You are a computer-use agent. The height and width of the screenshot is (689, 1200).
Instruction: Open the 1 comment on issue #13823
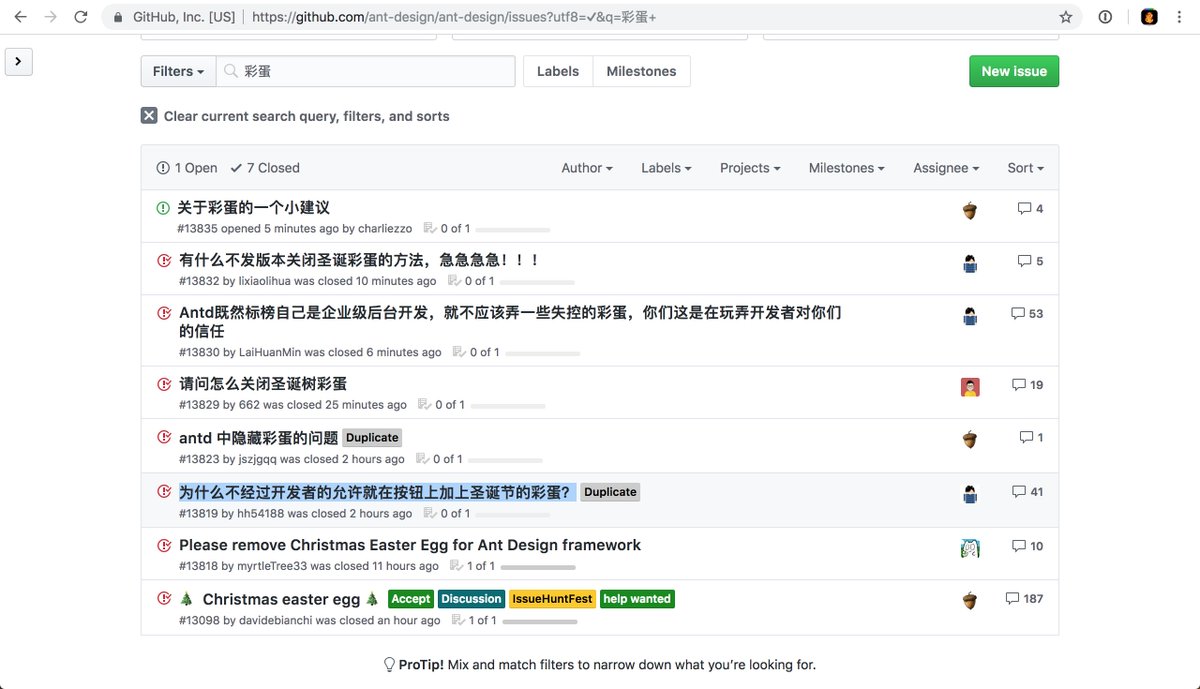tap(1031, 437)
